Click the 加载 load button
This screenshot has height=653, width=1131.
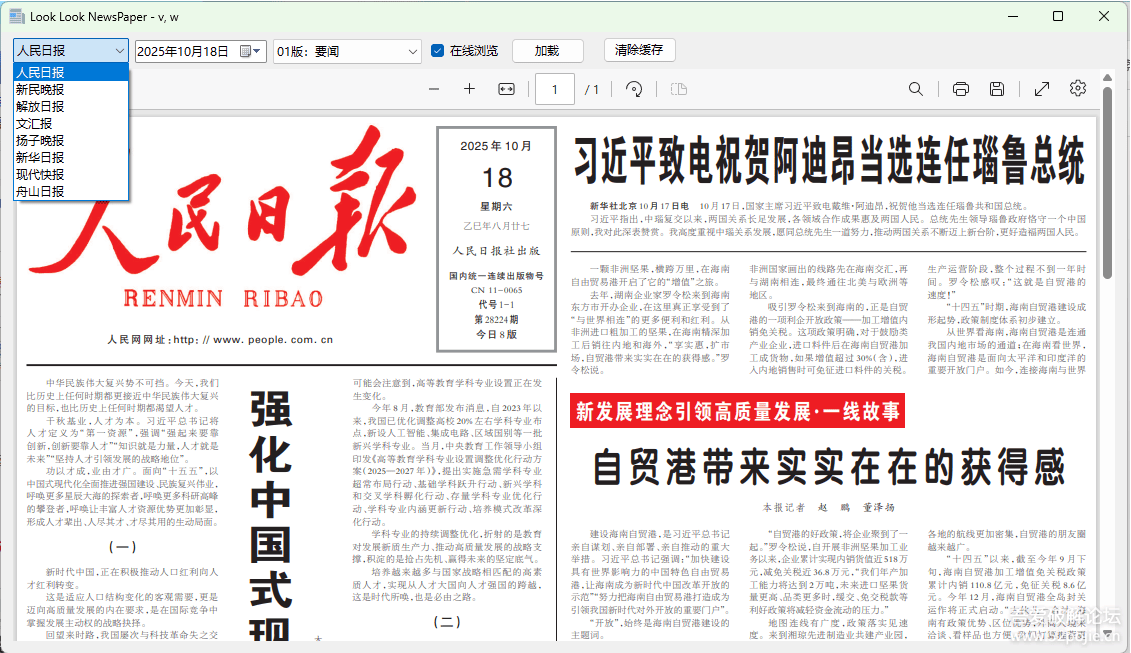coord(547,51)
